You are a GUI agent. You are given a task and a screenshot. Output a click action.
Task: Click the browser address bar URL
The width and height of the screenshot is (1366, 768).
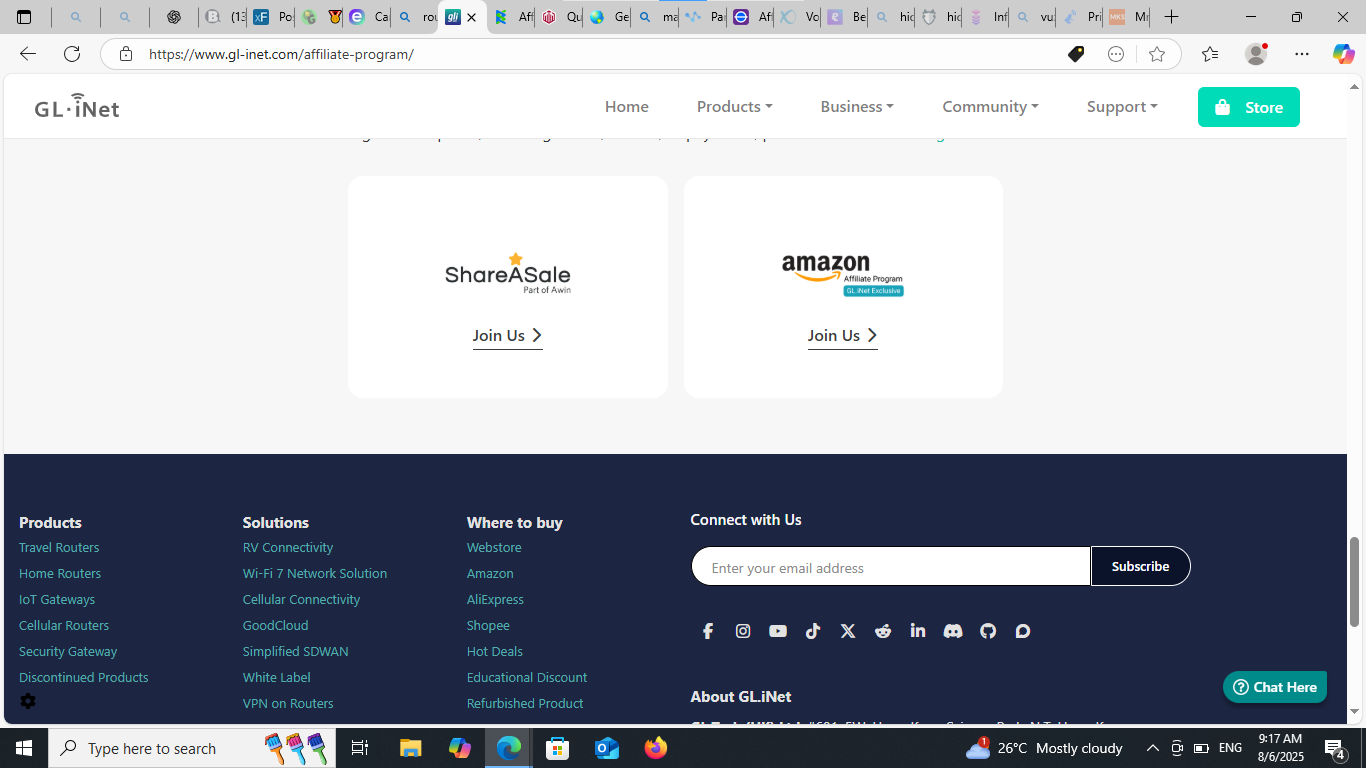pyautogui.click(x=281, y=54)
